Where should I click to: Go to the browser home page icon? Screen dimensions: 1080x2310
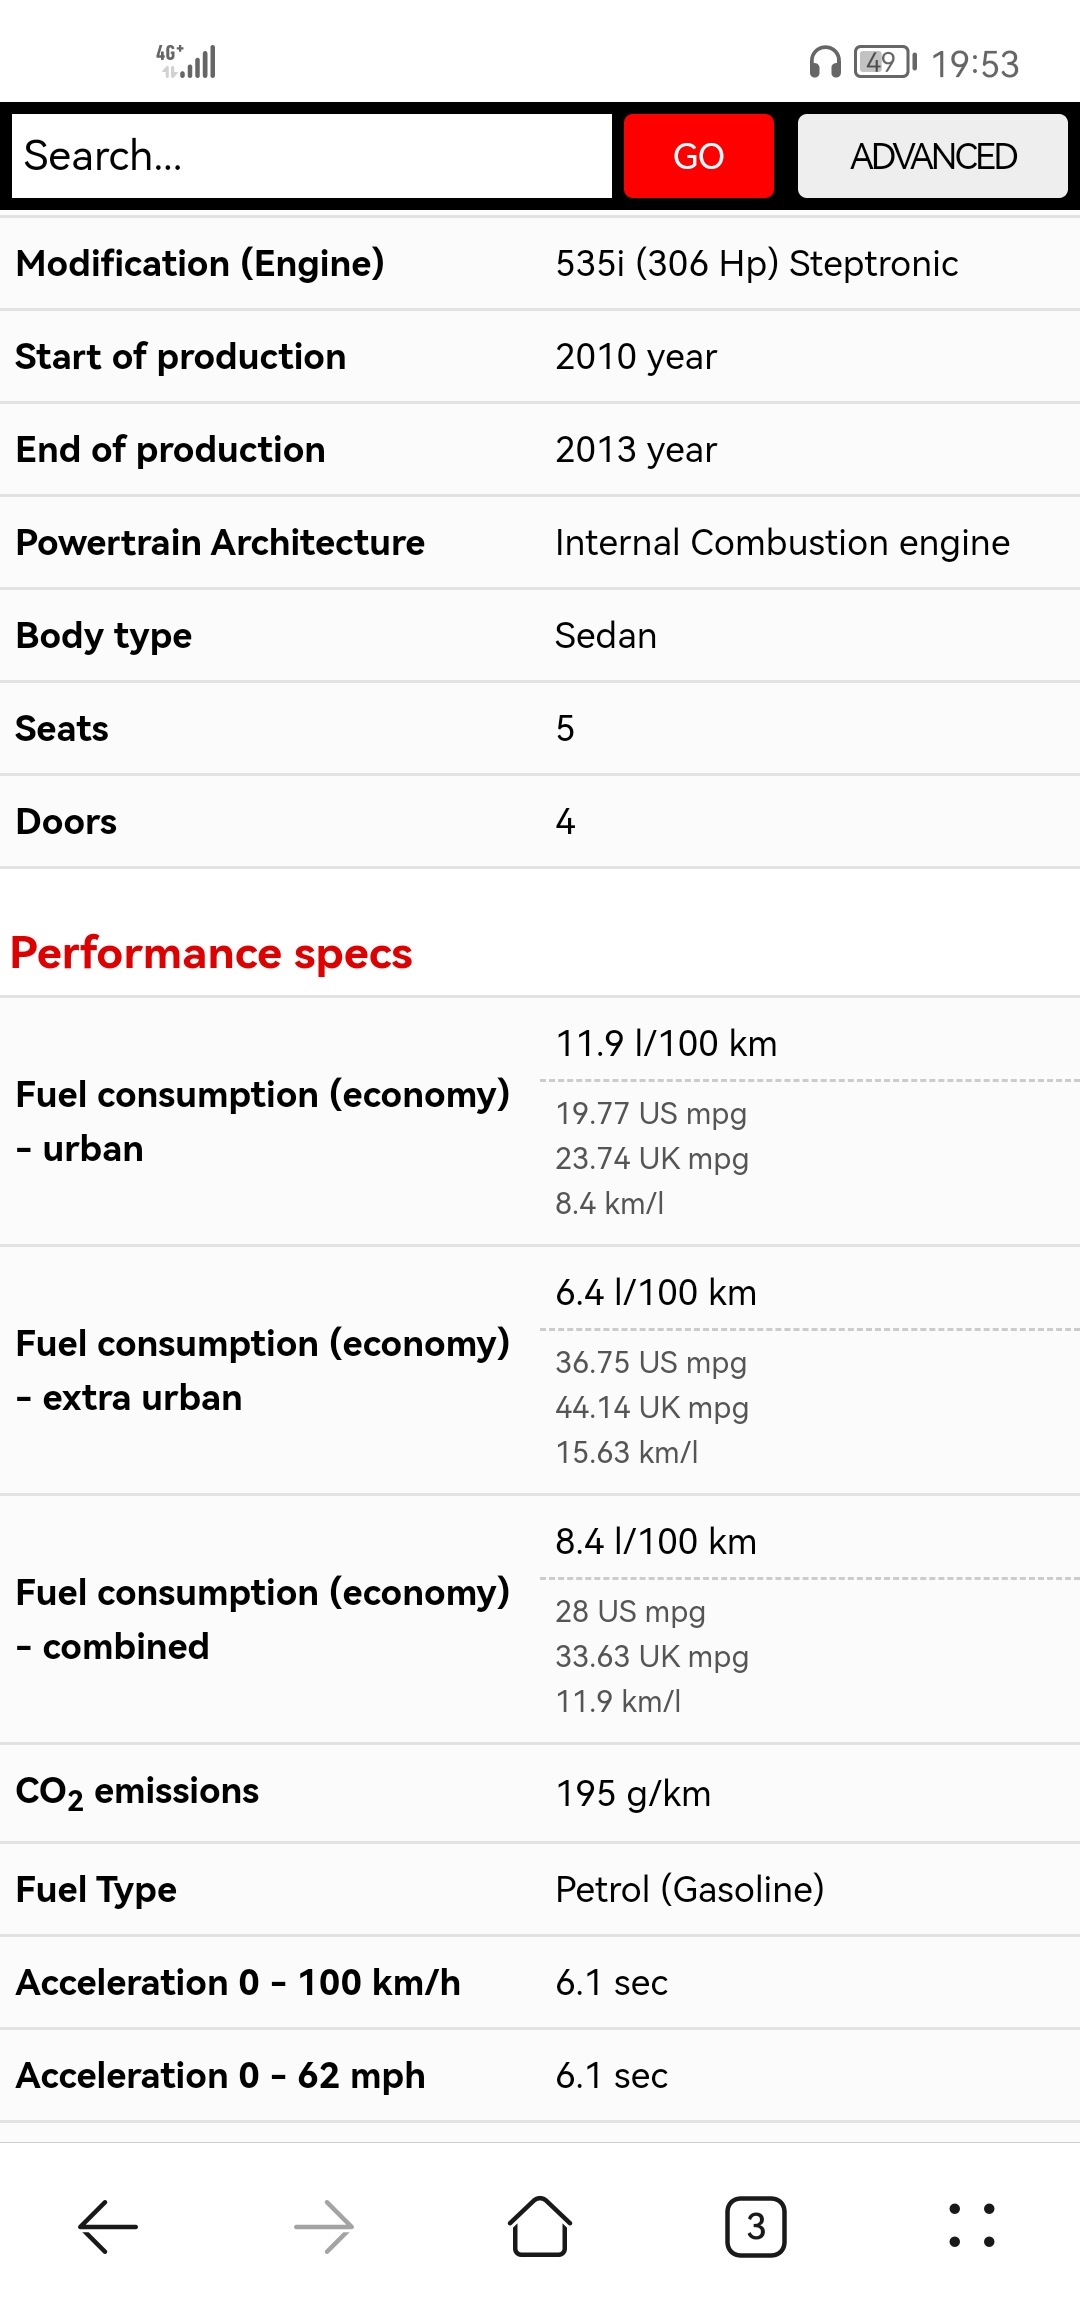[x=540, y=2226]
